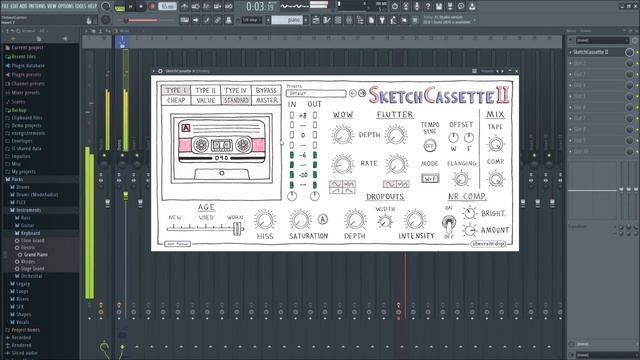640x360 pixels.
Task: Click the output gain knob under OUT meter
Action: click(314, 196)
